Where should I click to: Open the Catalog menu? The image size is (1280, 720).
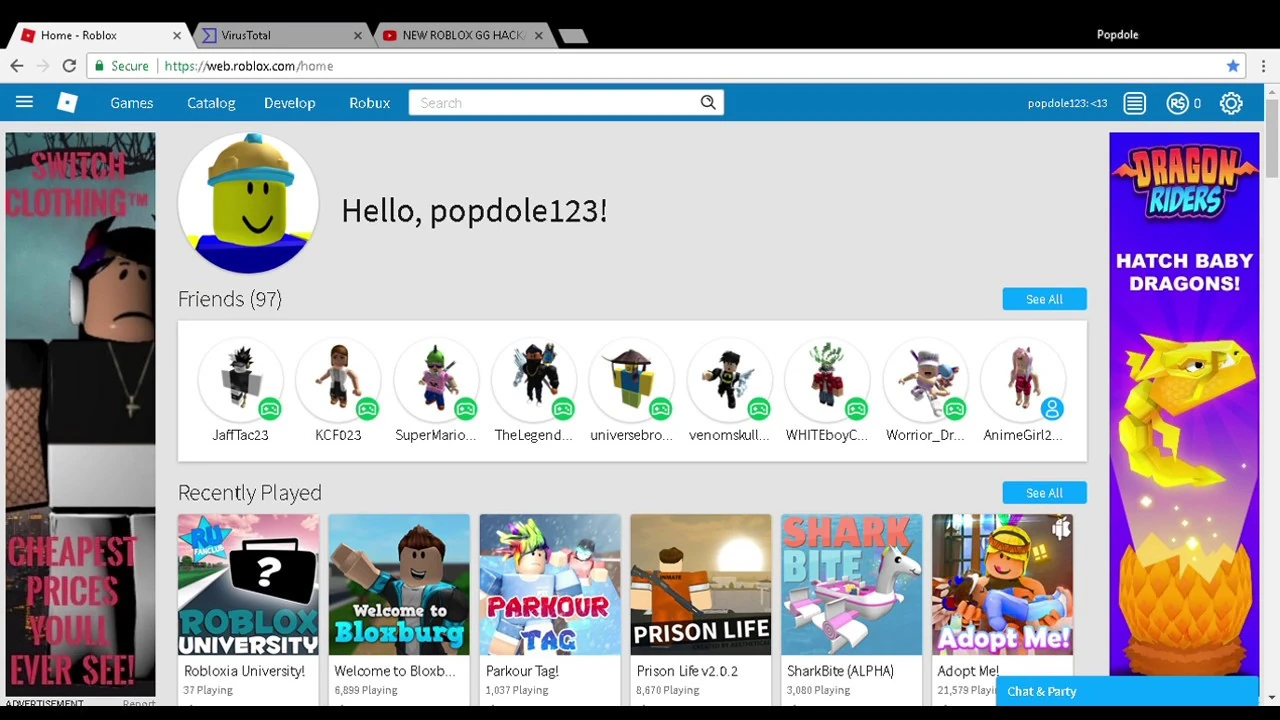coord(211,103)
